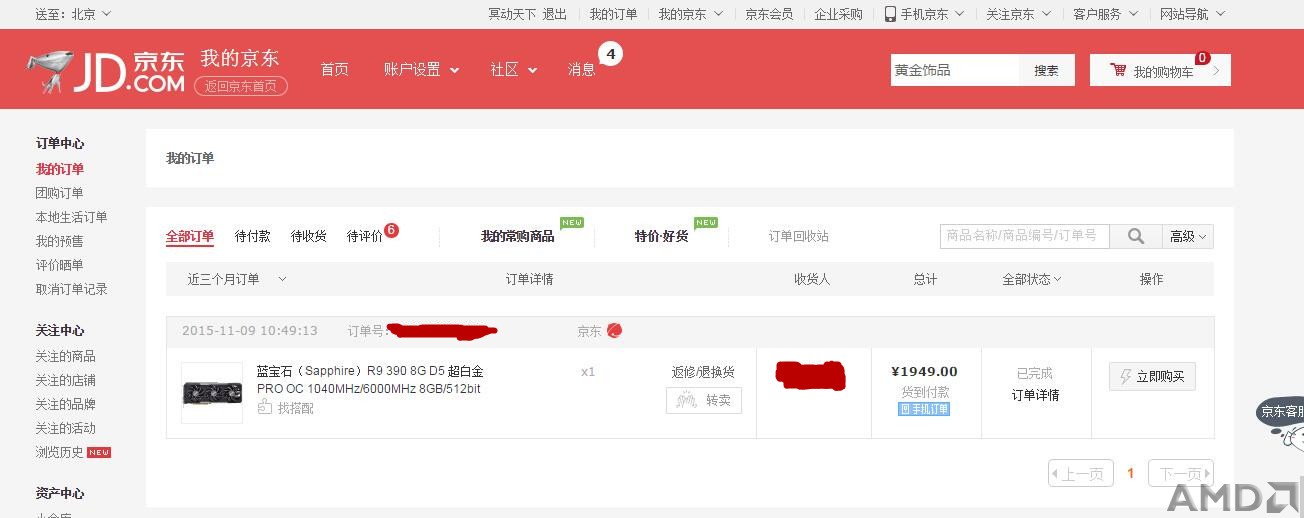The width and height of the screenshot is (1304, 518).
Task: Select 本地生活订单 in sidebar
Action: click(72, 217)
